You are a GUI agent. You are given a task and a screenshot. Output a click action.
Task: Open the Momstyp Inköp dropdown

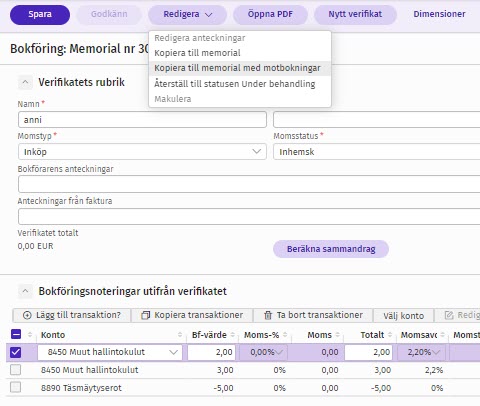tap(142, 152)
